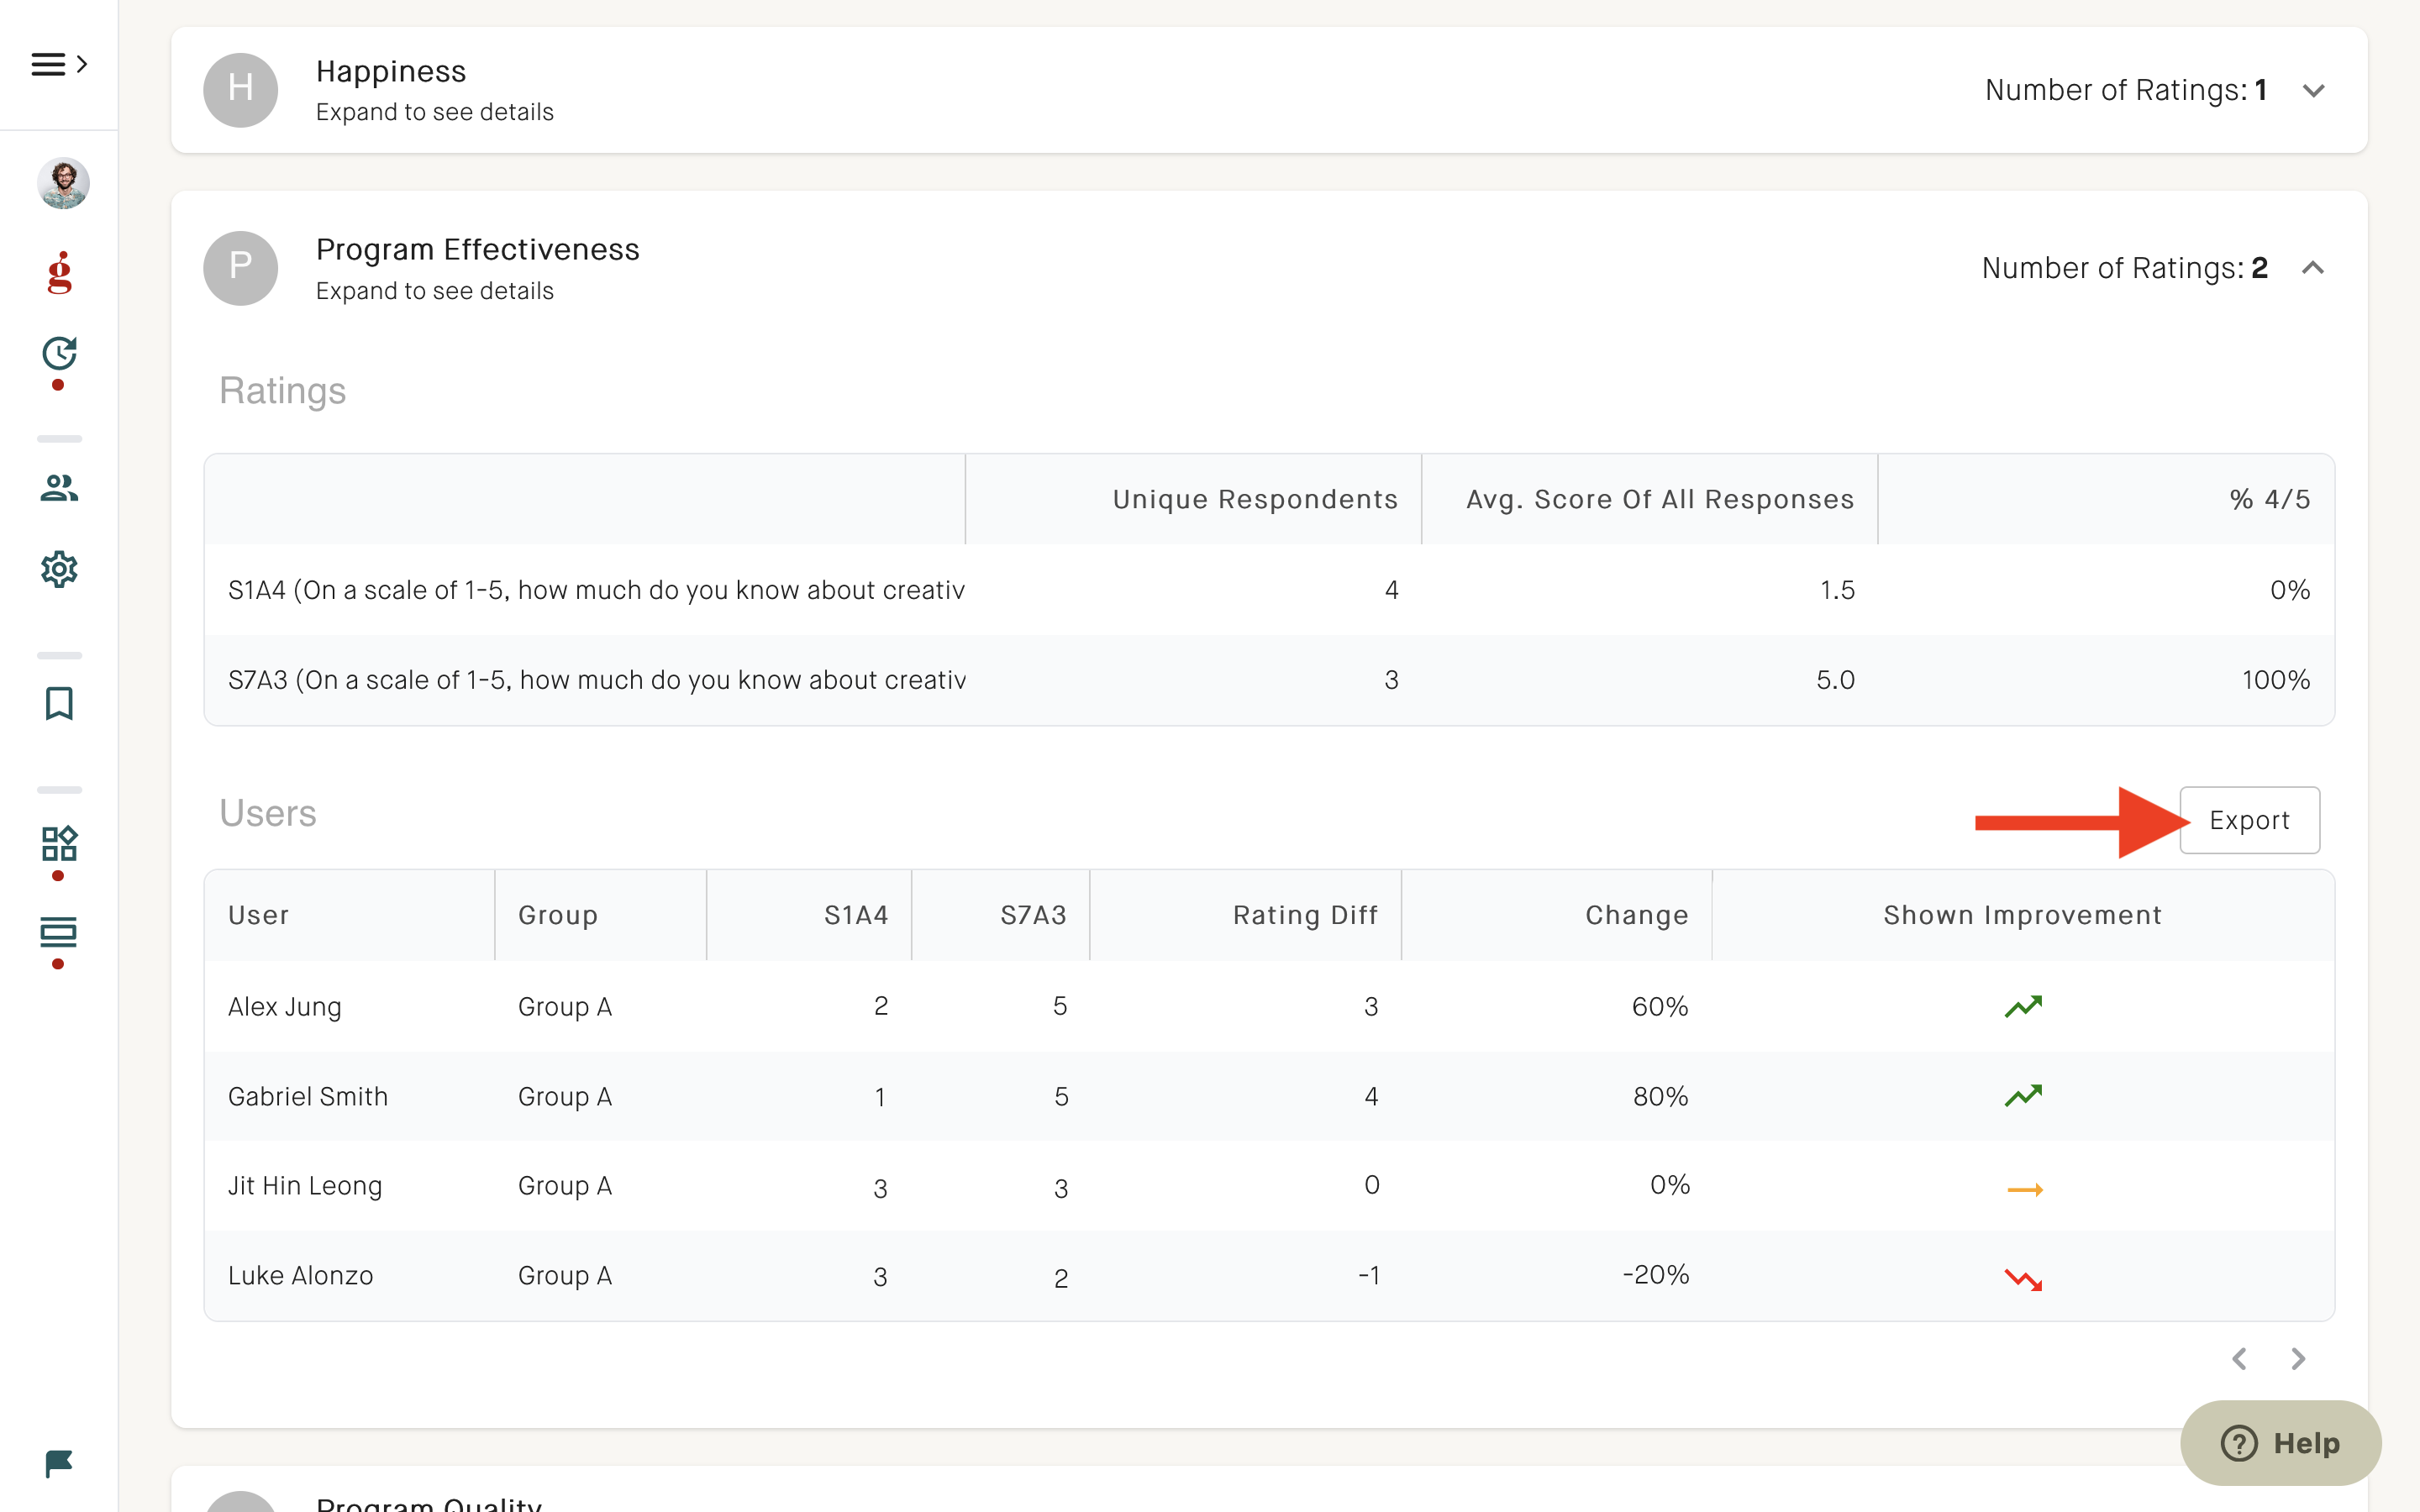Select user Gabriel Smith
The height and width of the screenshot is (1512, 2420).
point(308,1096)
